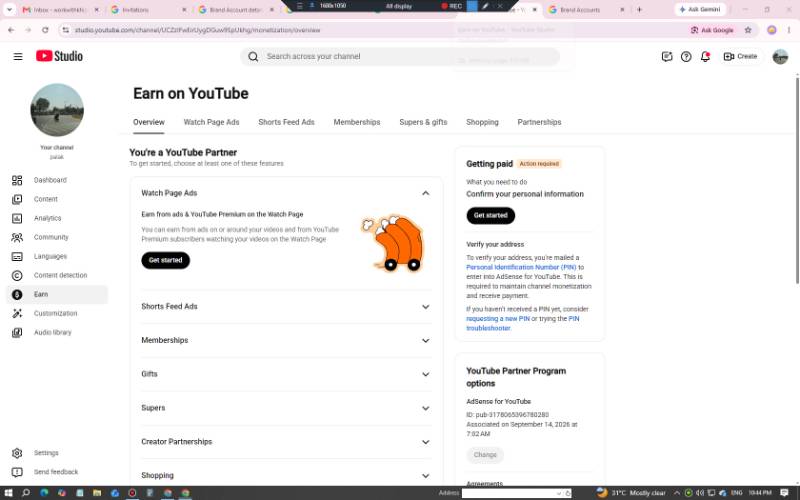Open the notifications bell

pos(705,57)
